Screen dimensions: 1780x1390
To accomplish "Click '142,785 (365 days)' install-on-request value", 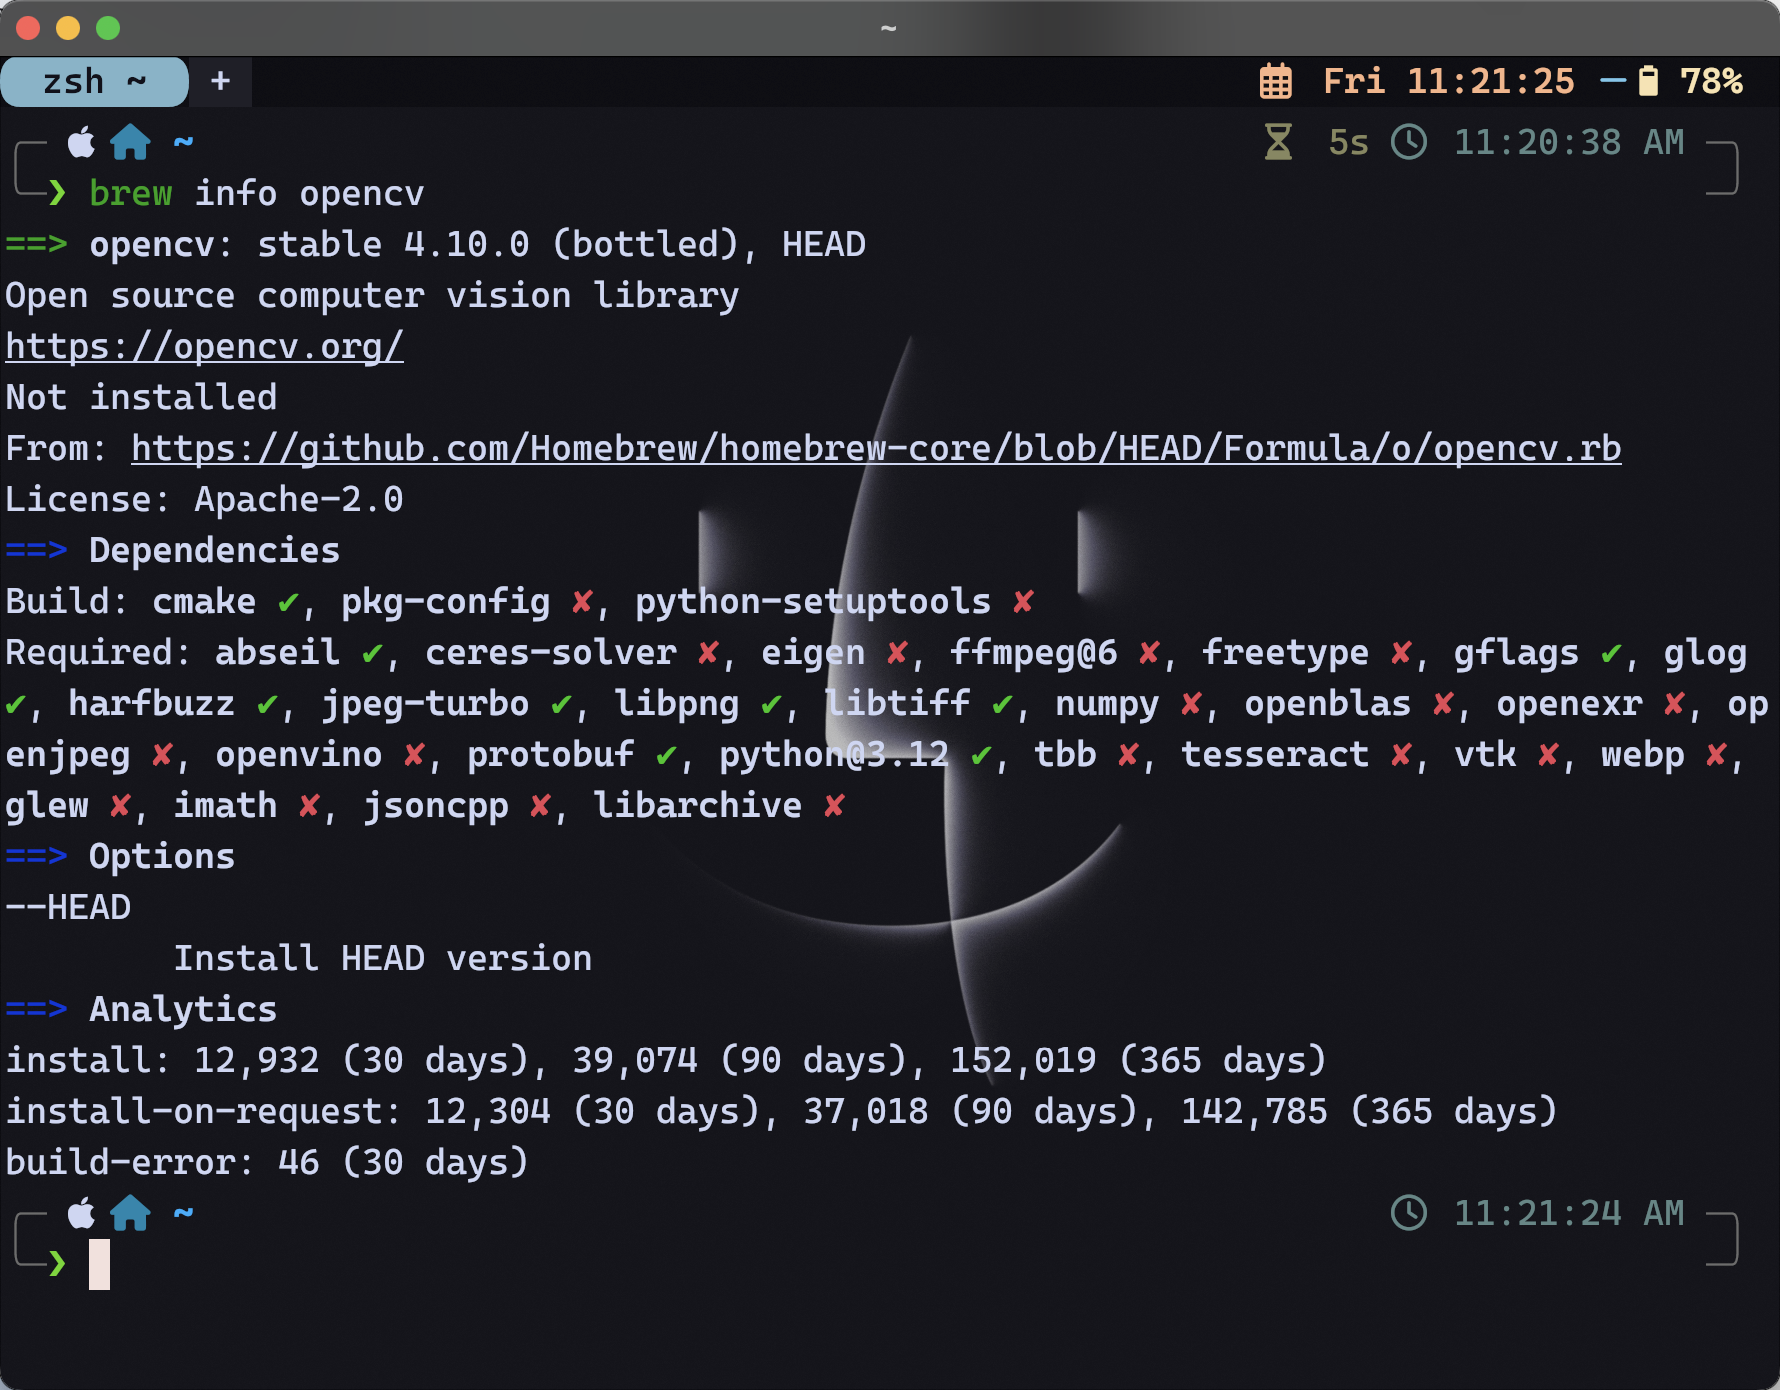I will tap(1369, 1111).
